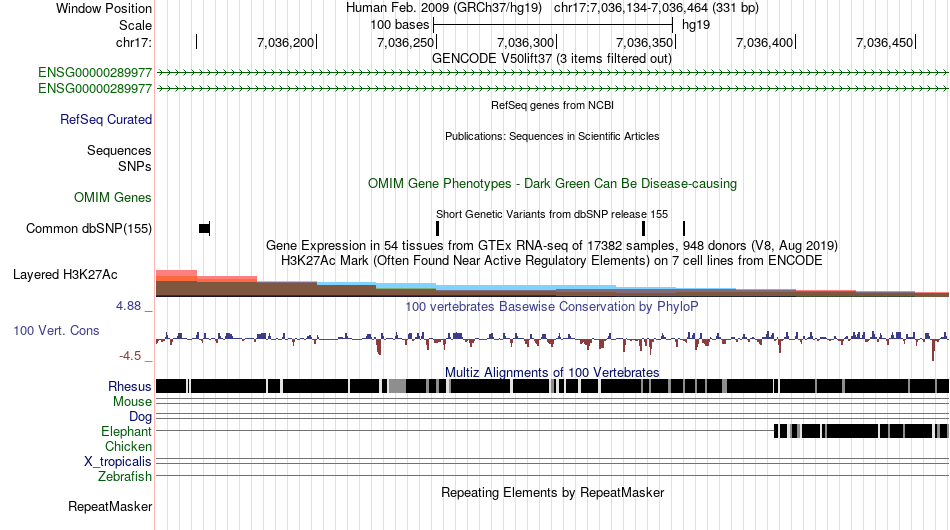Click the OMIM Gene Phenotypes title
The height and width of the screenshot is (530, 950).
pyautogui.click(x=552, y=184)
